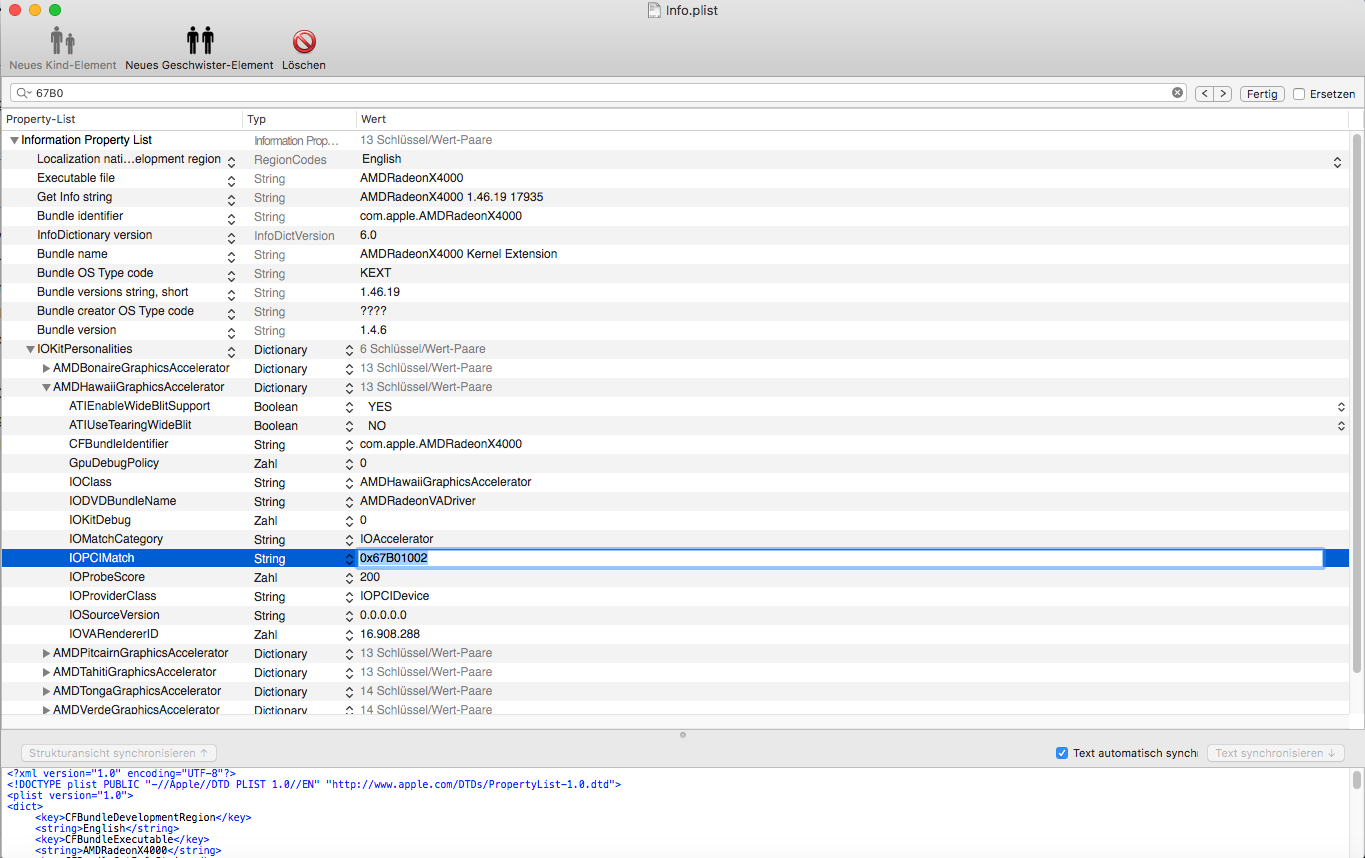The width and height of the screenshot is (1365, 858).
Task: Select the IOSourceVersion row
Action: point(675,616)
